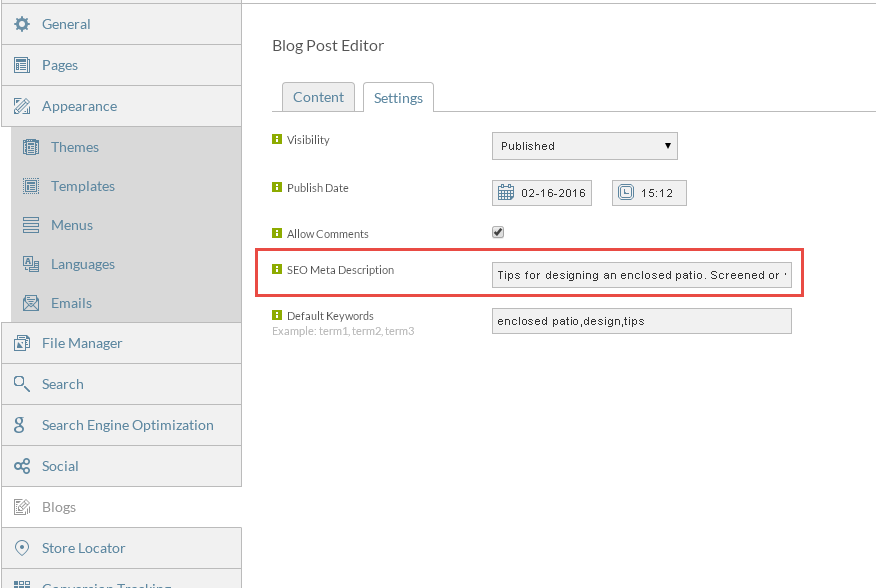This screenshot has width=876, height=588.
Task: Click the File Manager icon
Action: point(22,343)
